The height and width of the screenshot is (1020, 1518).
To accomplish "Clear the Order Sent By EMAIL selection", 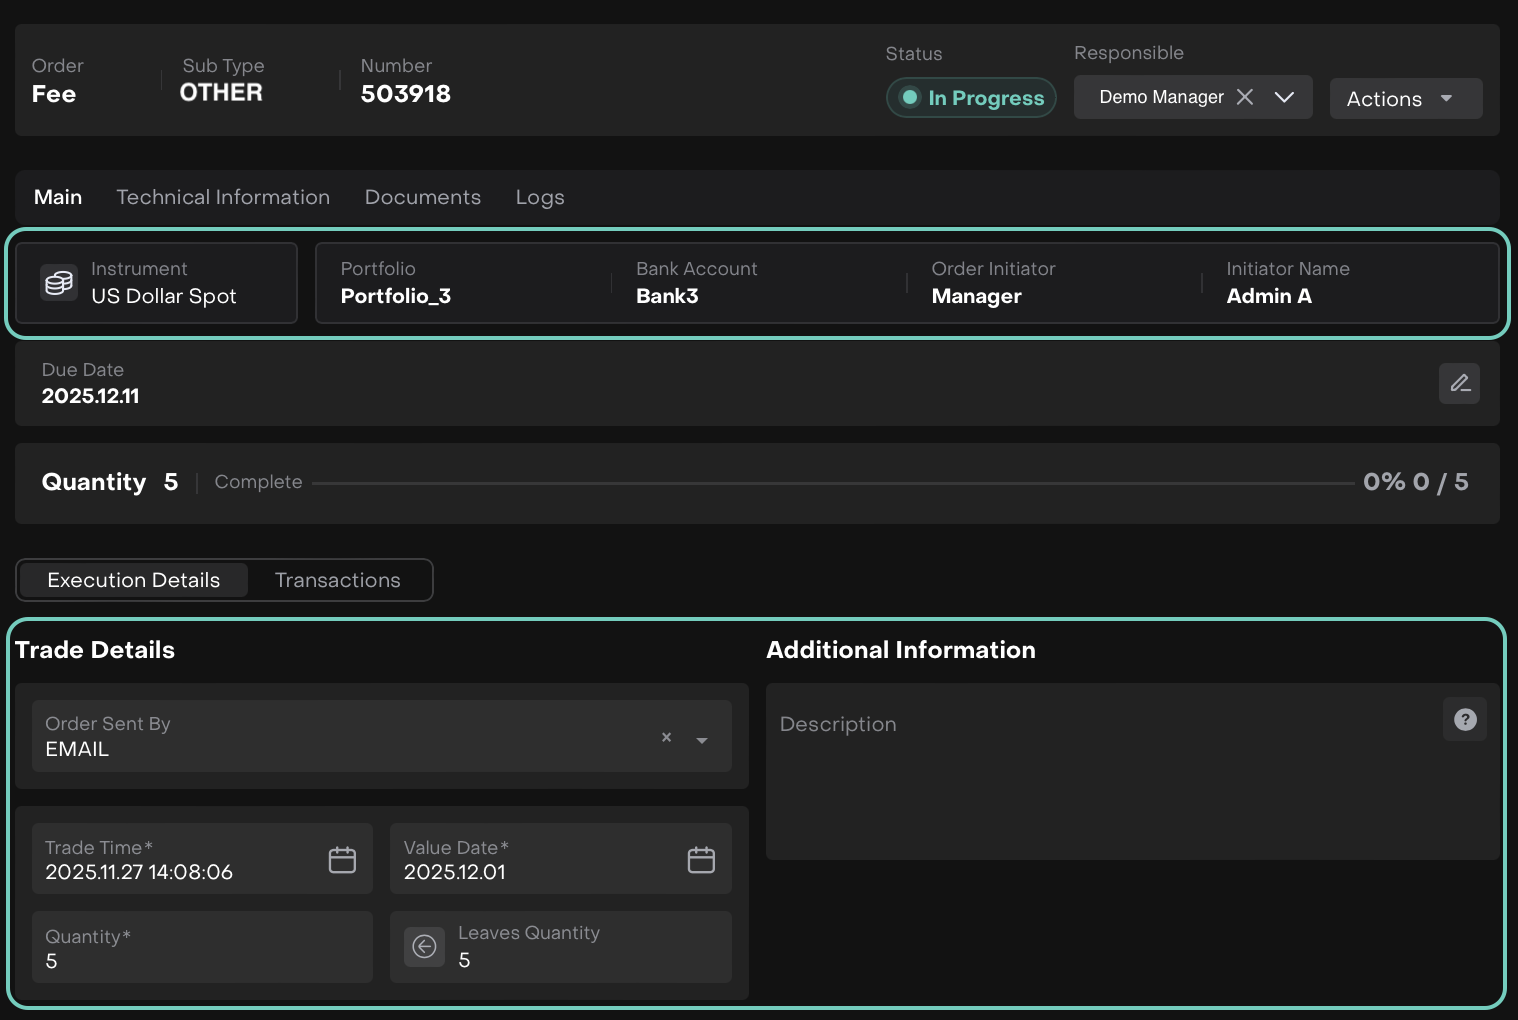I will pyautogui.click(x=666, y=738).
